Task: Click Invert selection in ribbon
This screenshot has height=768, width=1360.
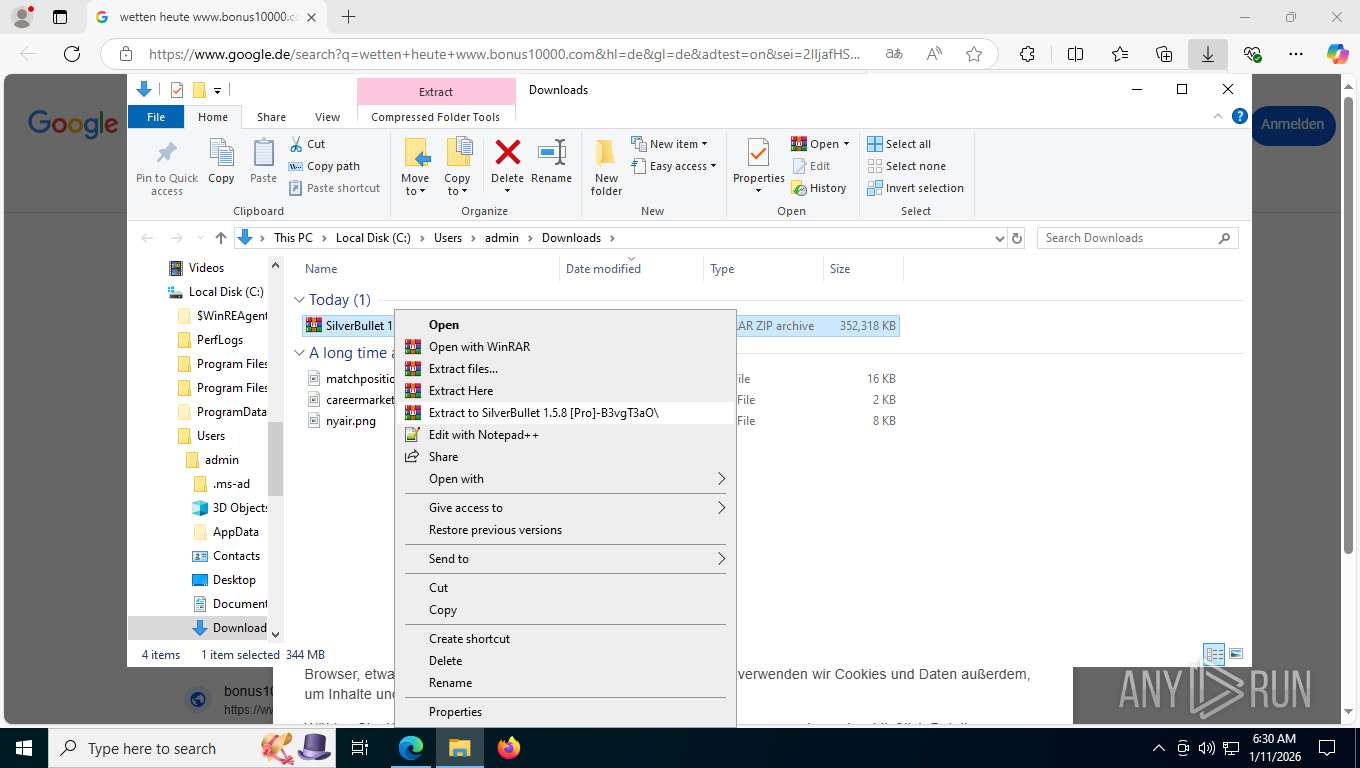Action: 915,188
